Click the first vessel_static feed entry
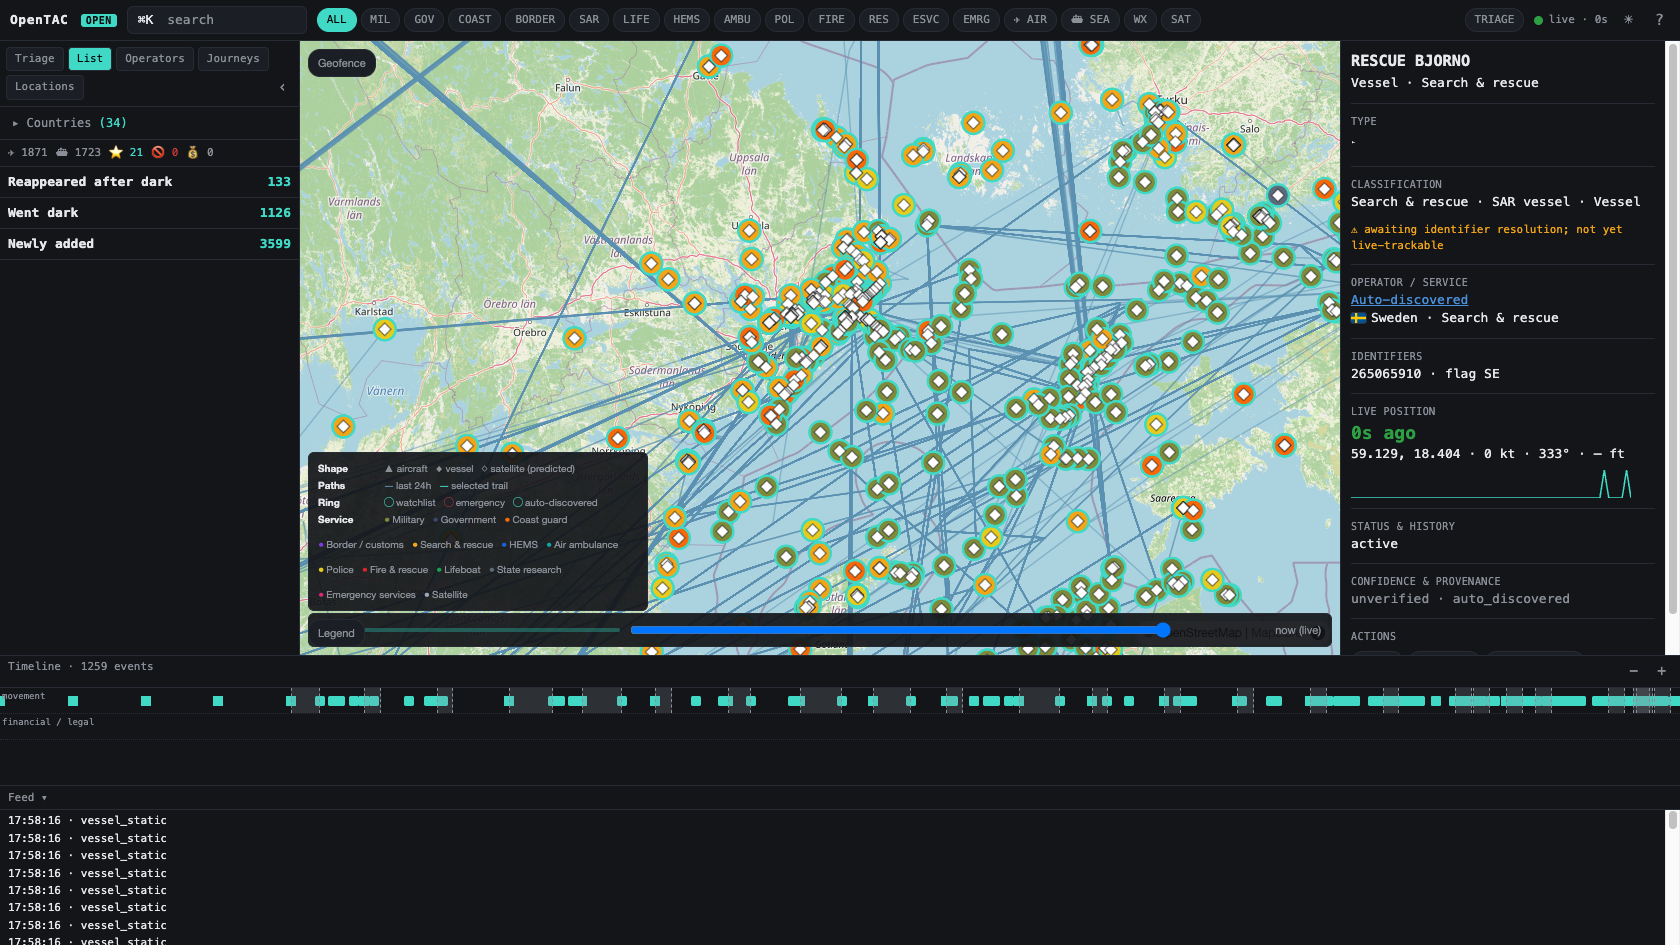The width and height of the screenshot is (1680, 945). [88, 821]
